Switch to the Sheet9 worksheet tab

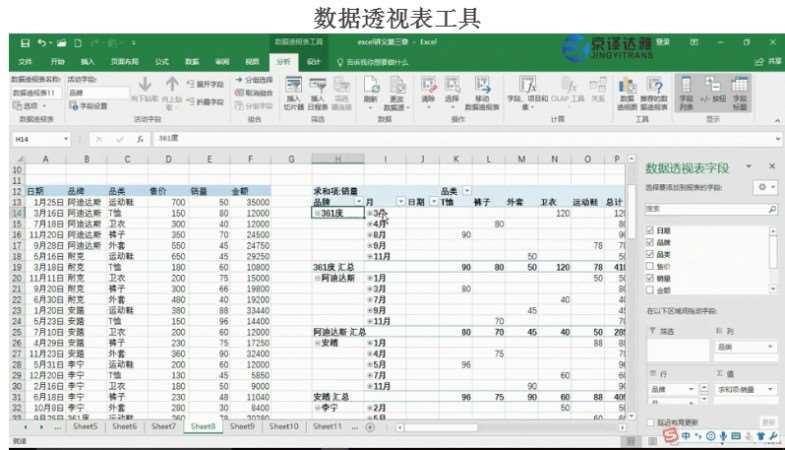(x=242, y=426)
